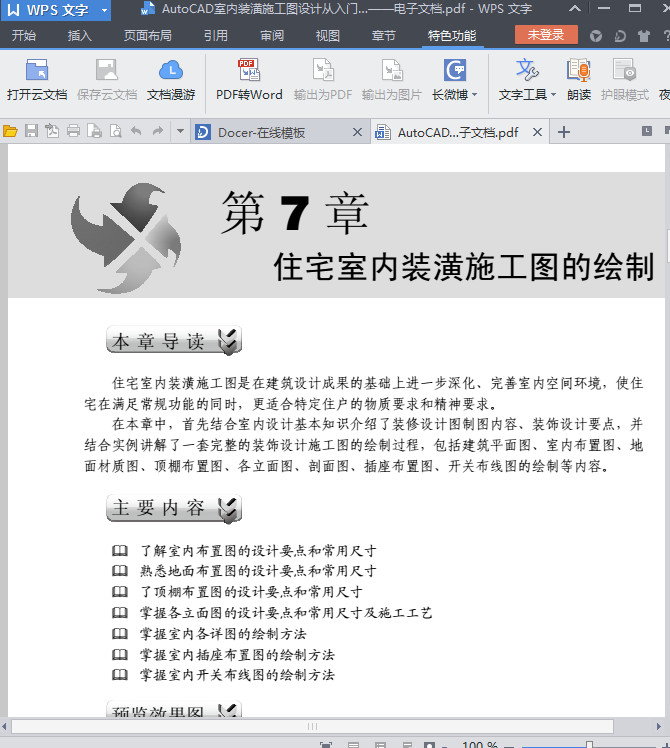Open WPS 文字 application menu dropdown
Image resolution: width=670 pixels, height=748 pixels.
(x=105, y=10)
